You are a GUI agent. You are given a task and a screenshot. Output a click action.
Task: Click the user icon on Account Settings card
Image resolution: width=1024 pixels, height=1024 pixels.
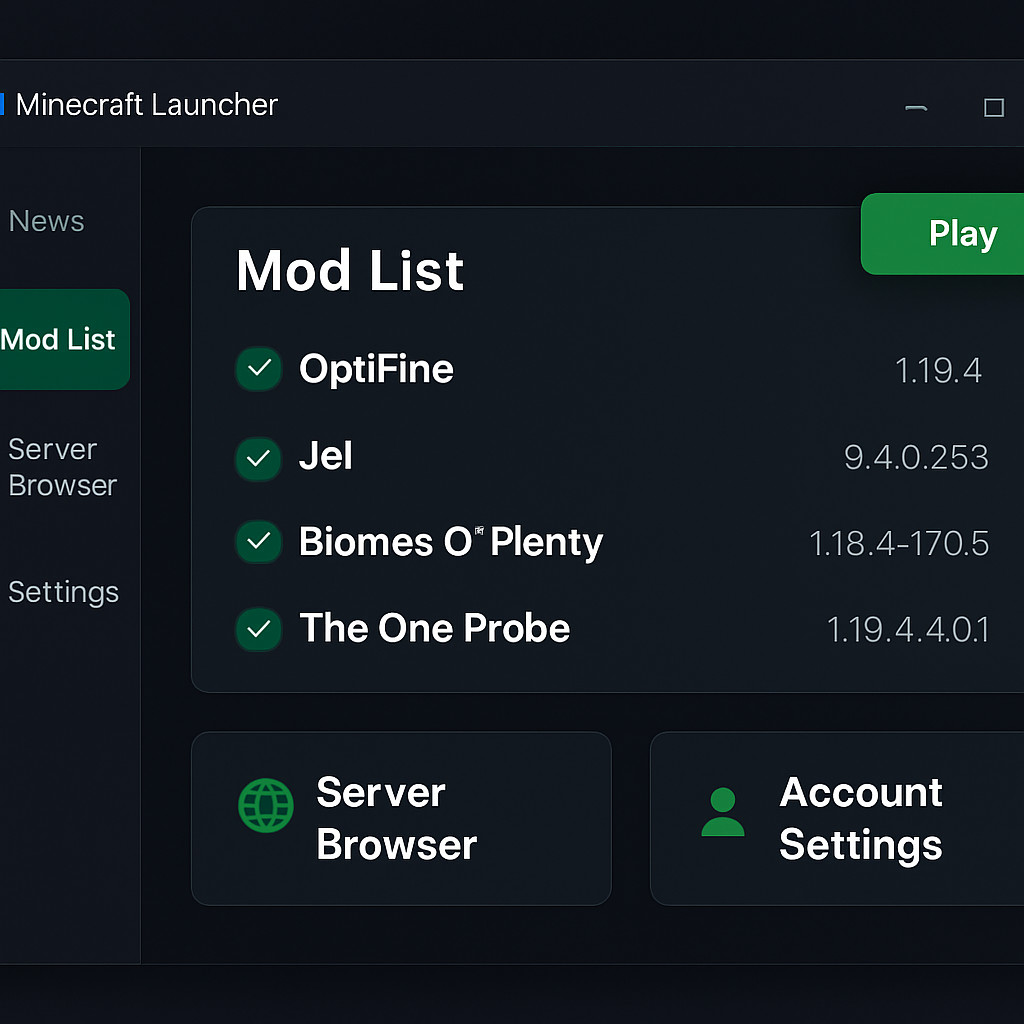(722, 812)
